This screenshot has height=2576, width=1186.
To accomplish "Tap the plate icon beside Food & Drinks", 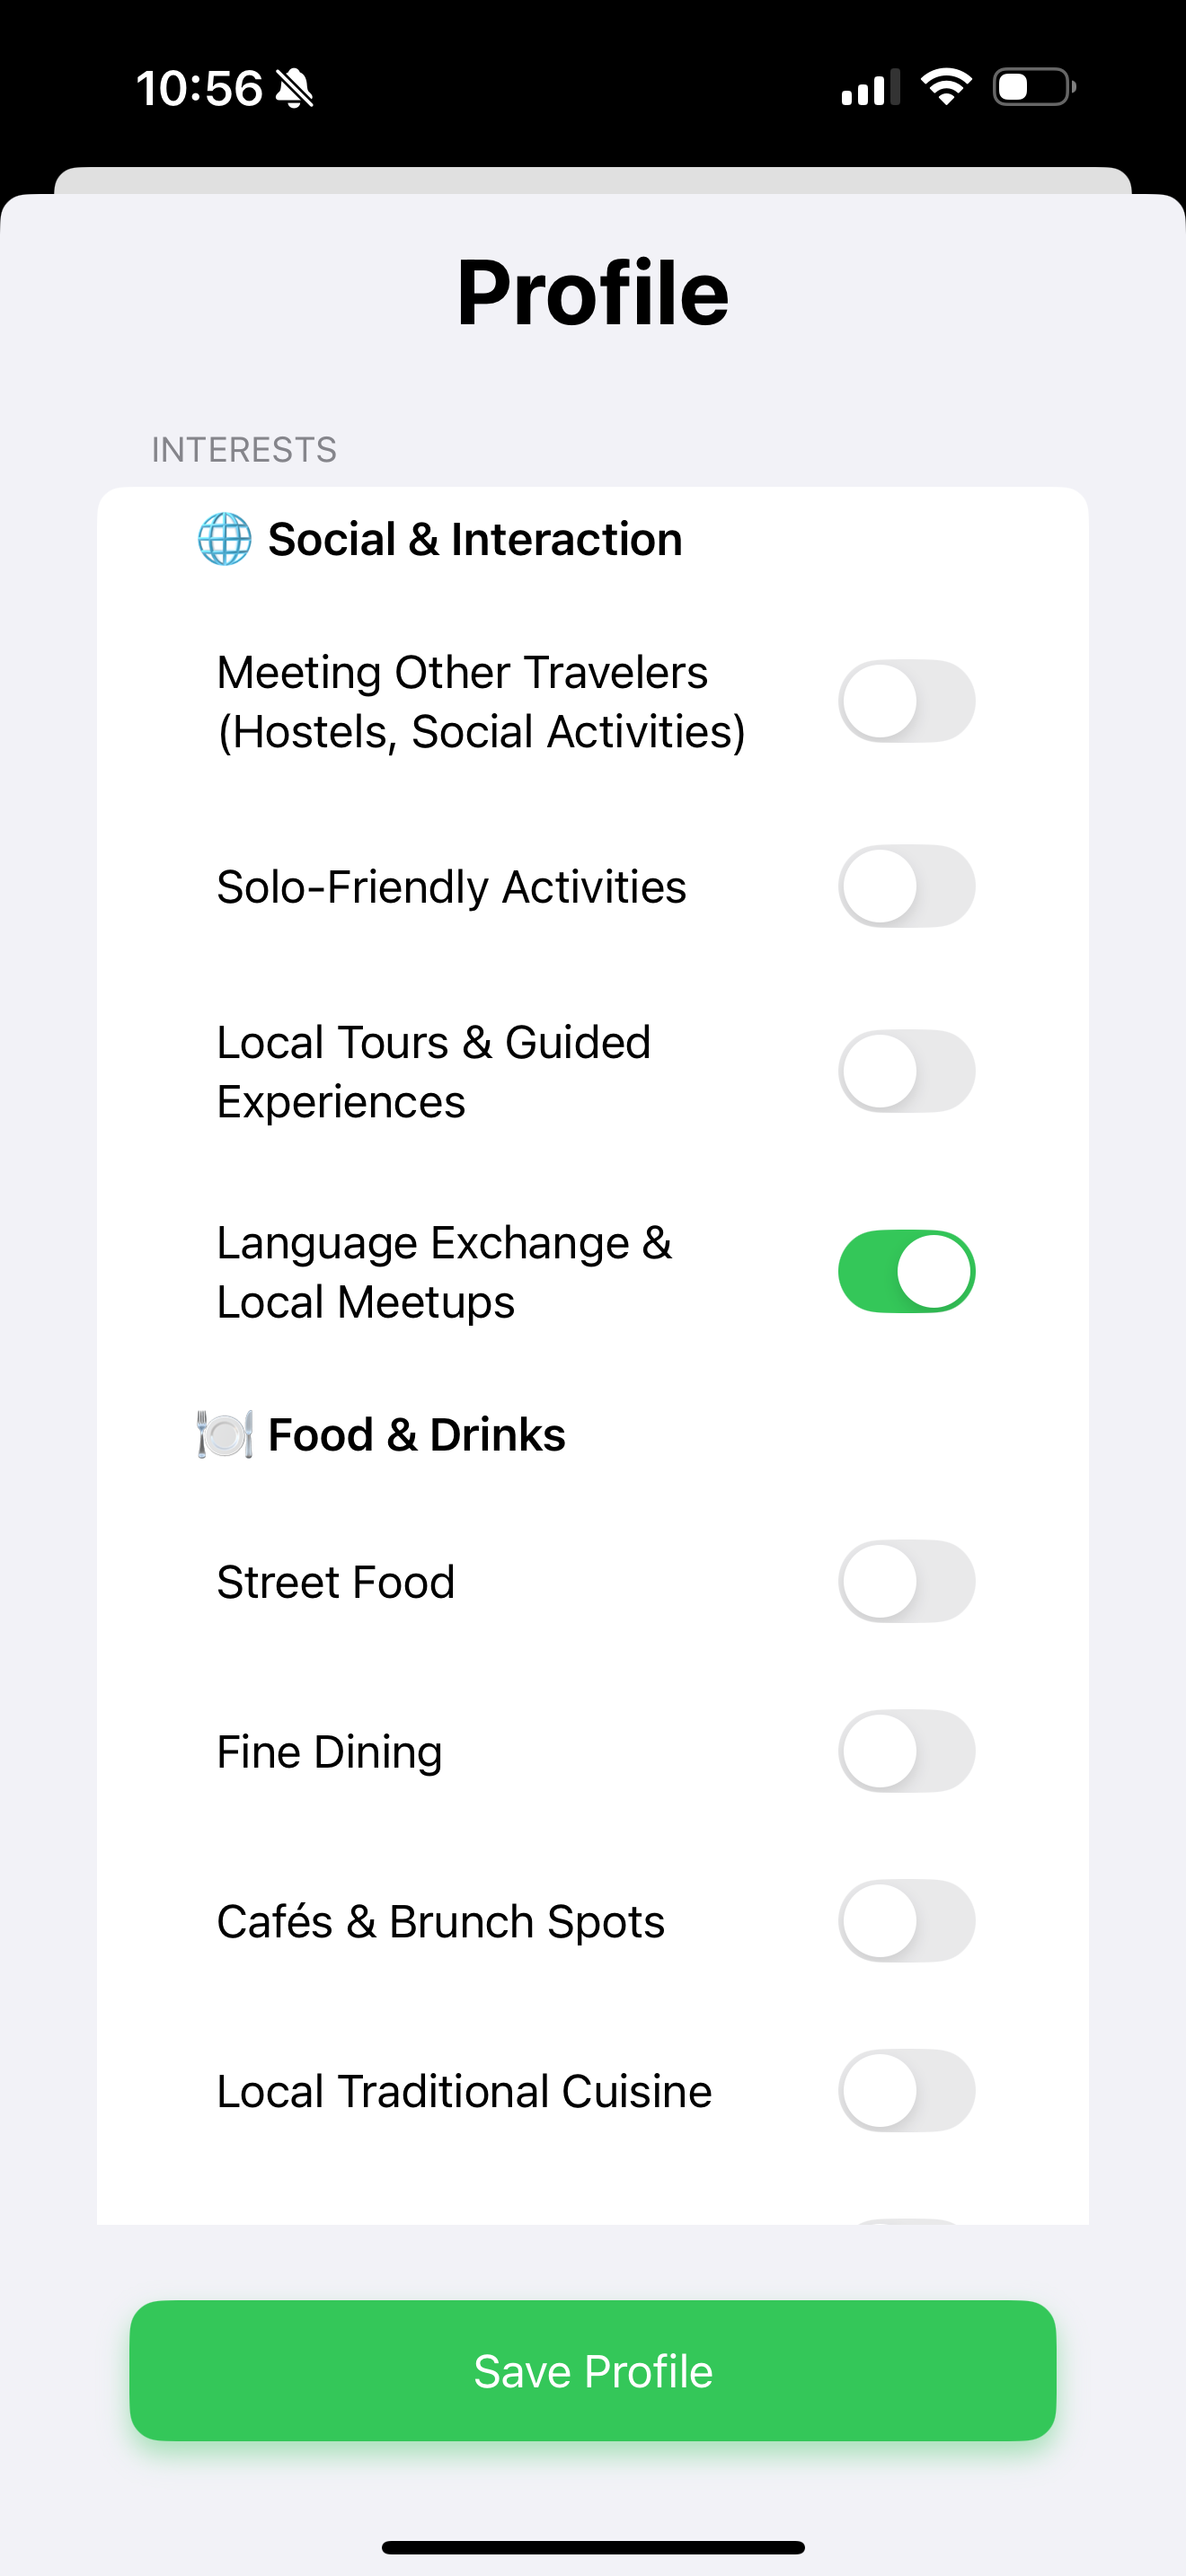I will (224, 1434).
